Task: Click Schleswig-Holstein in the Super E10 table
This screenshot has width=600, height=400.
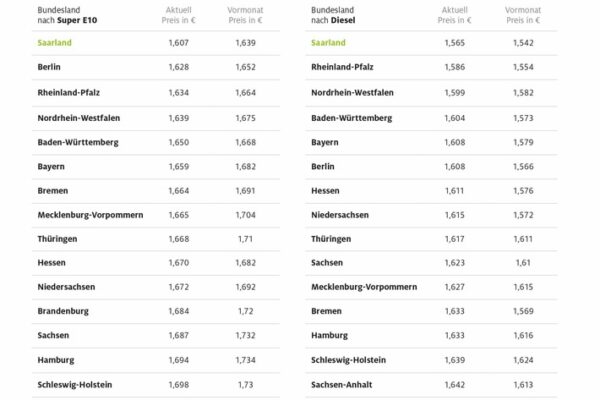Action: tap(75, 385)
